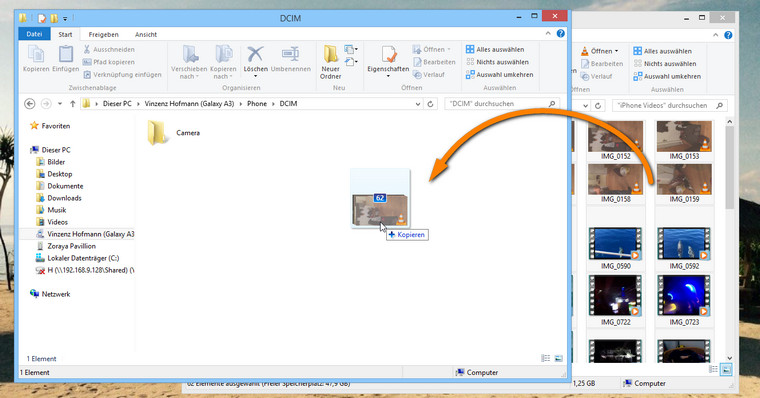This screenshot has width=760, height=398.
Task: Click the back navigation arrow
Action: pyautogui.click(x=30, y=104)
